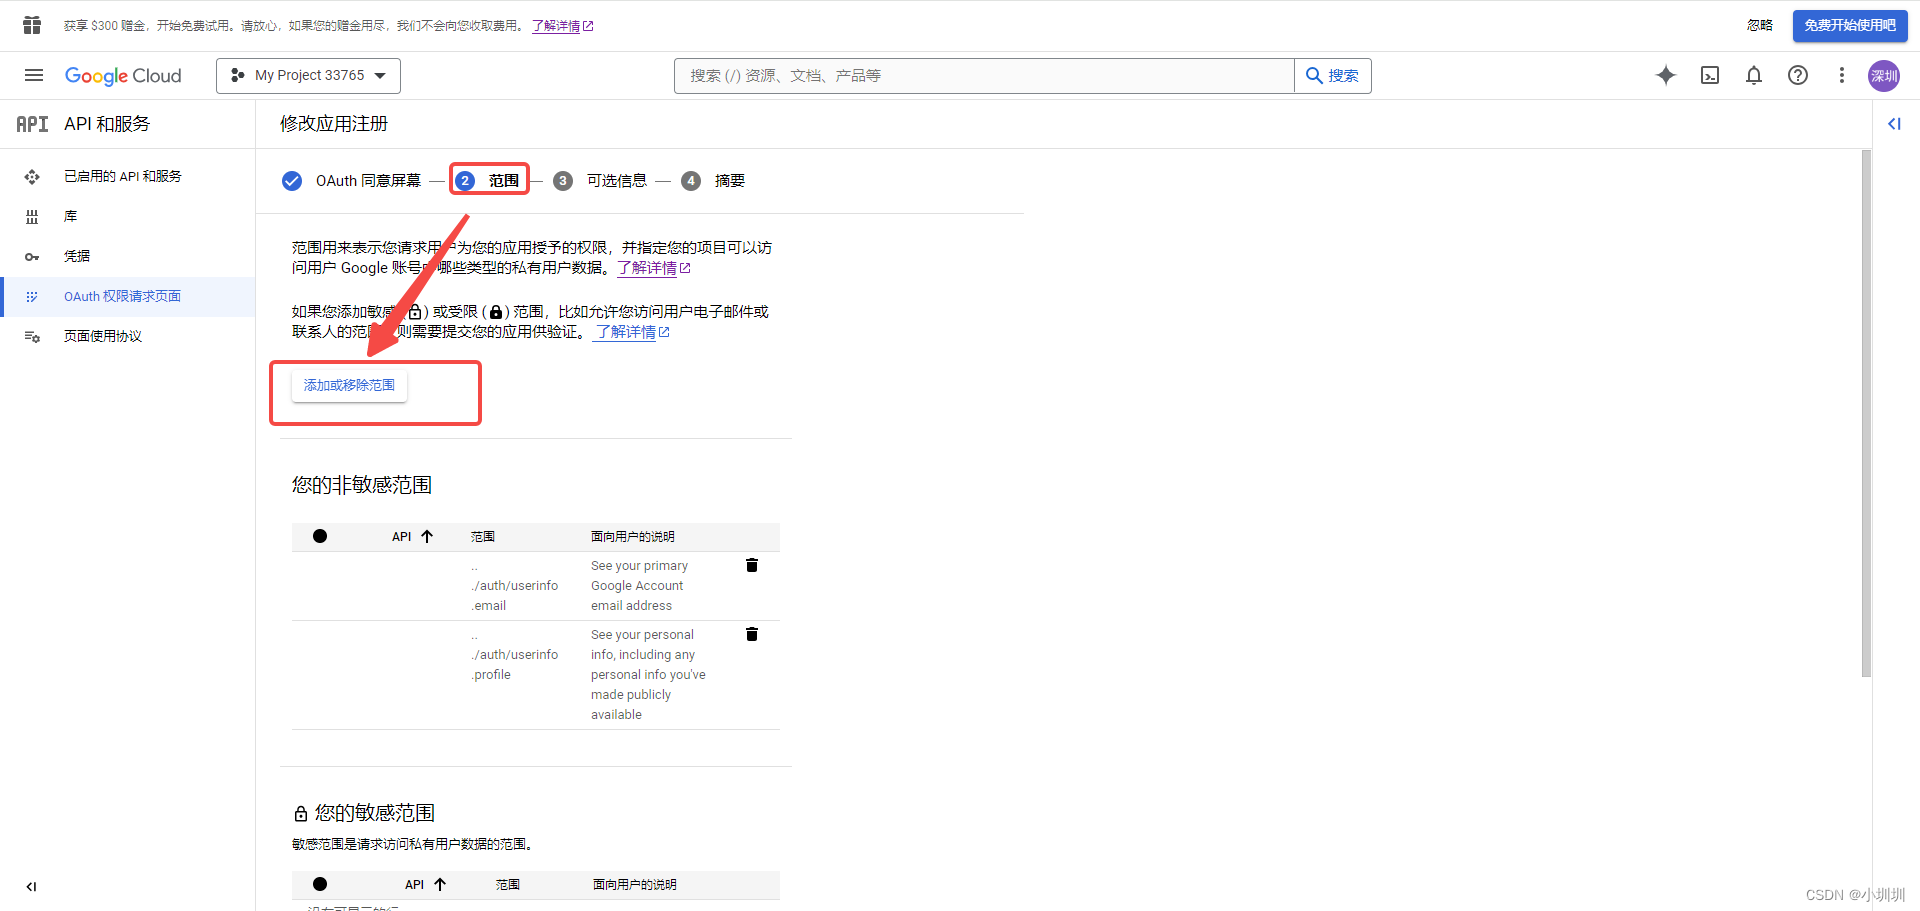Activate Cloud Shell terminal icon

click(x=1710, y=75)
